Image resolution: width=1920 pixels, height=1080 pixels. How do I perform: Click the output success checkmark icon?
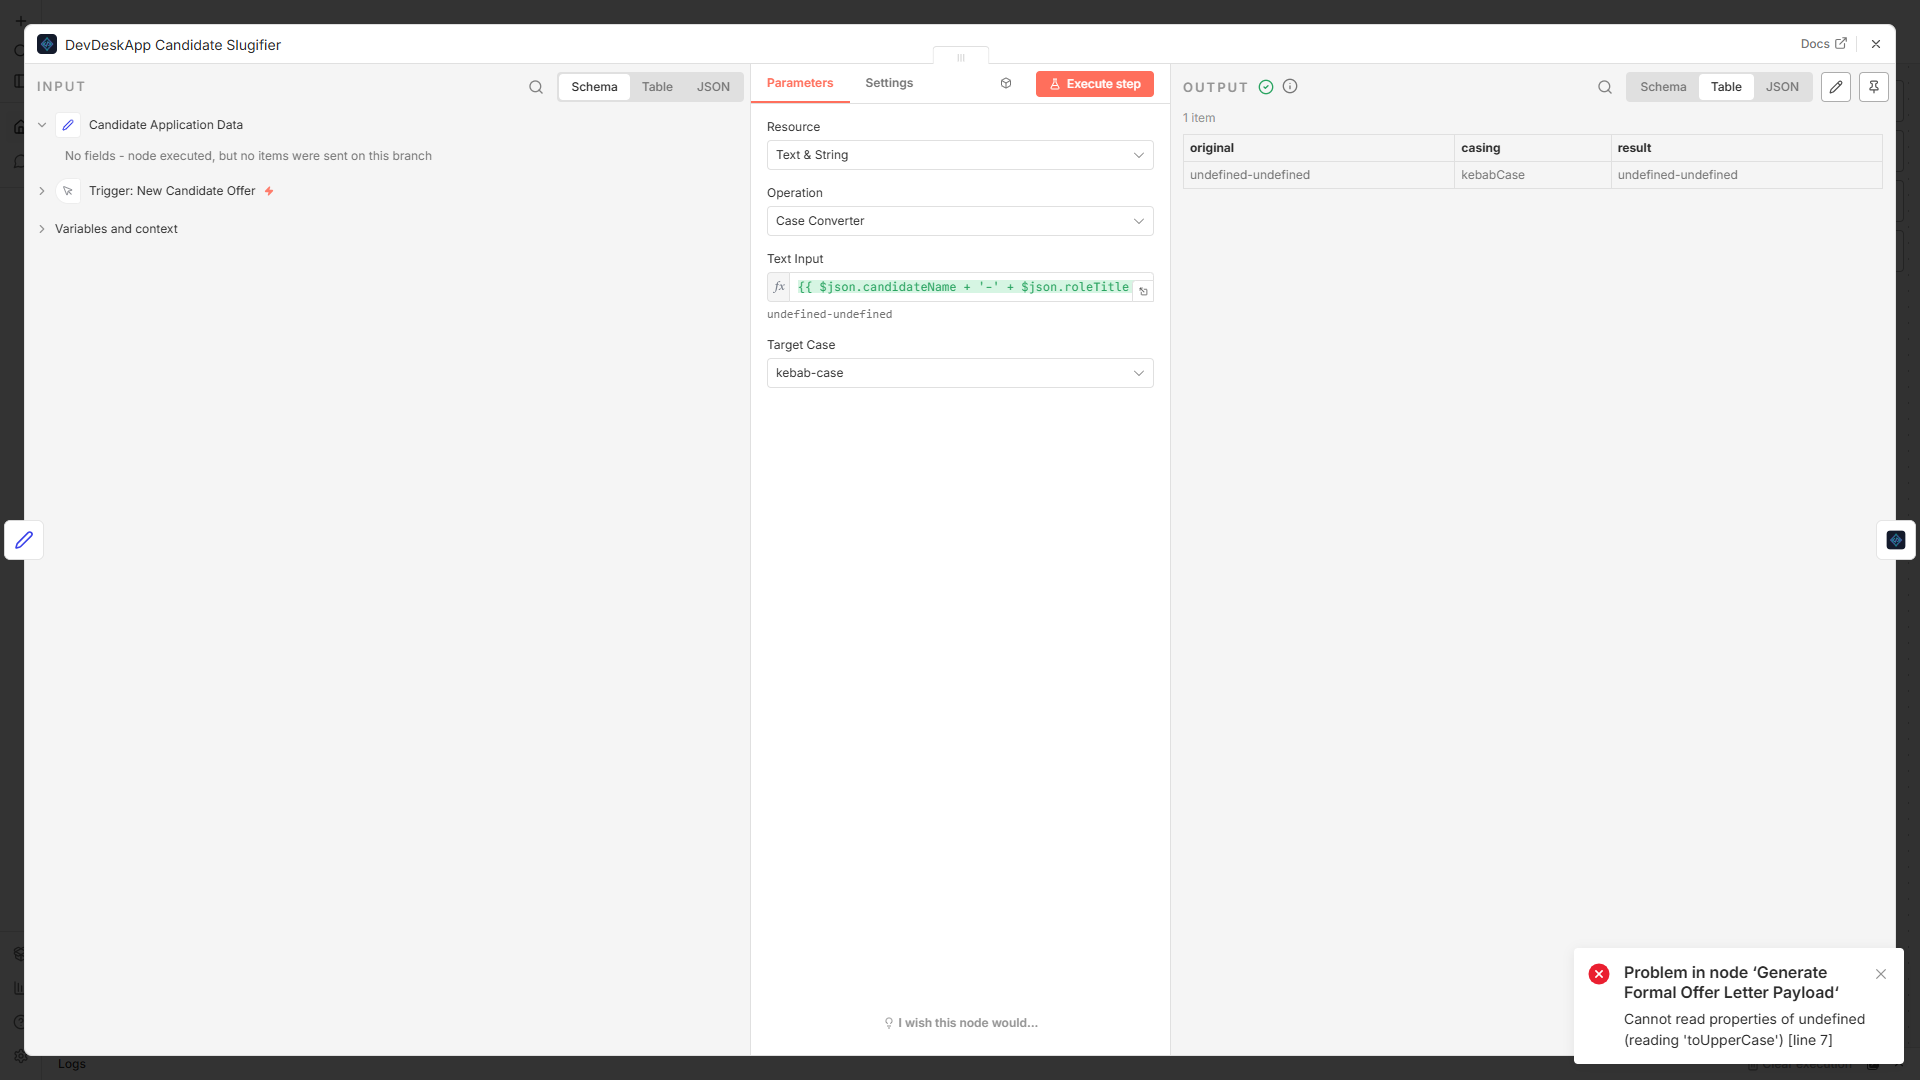pyautogui.click(x=1266, y=87)
